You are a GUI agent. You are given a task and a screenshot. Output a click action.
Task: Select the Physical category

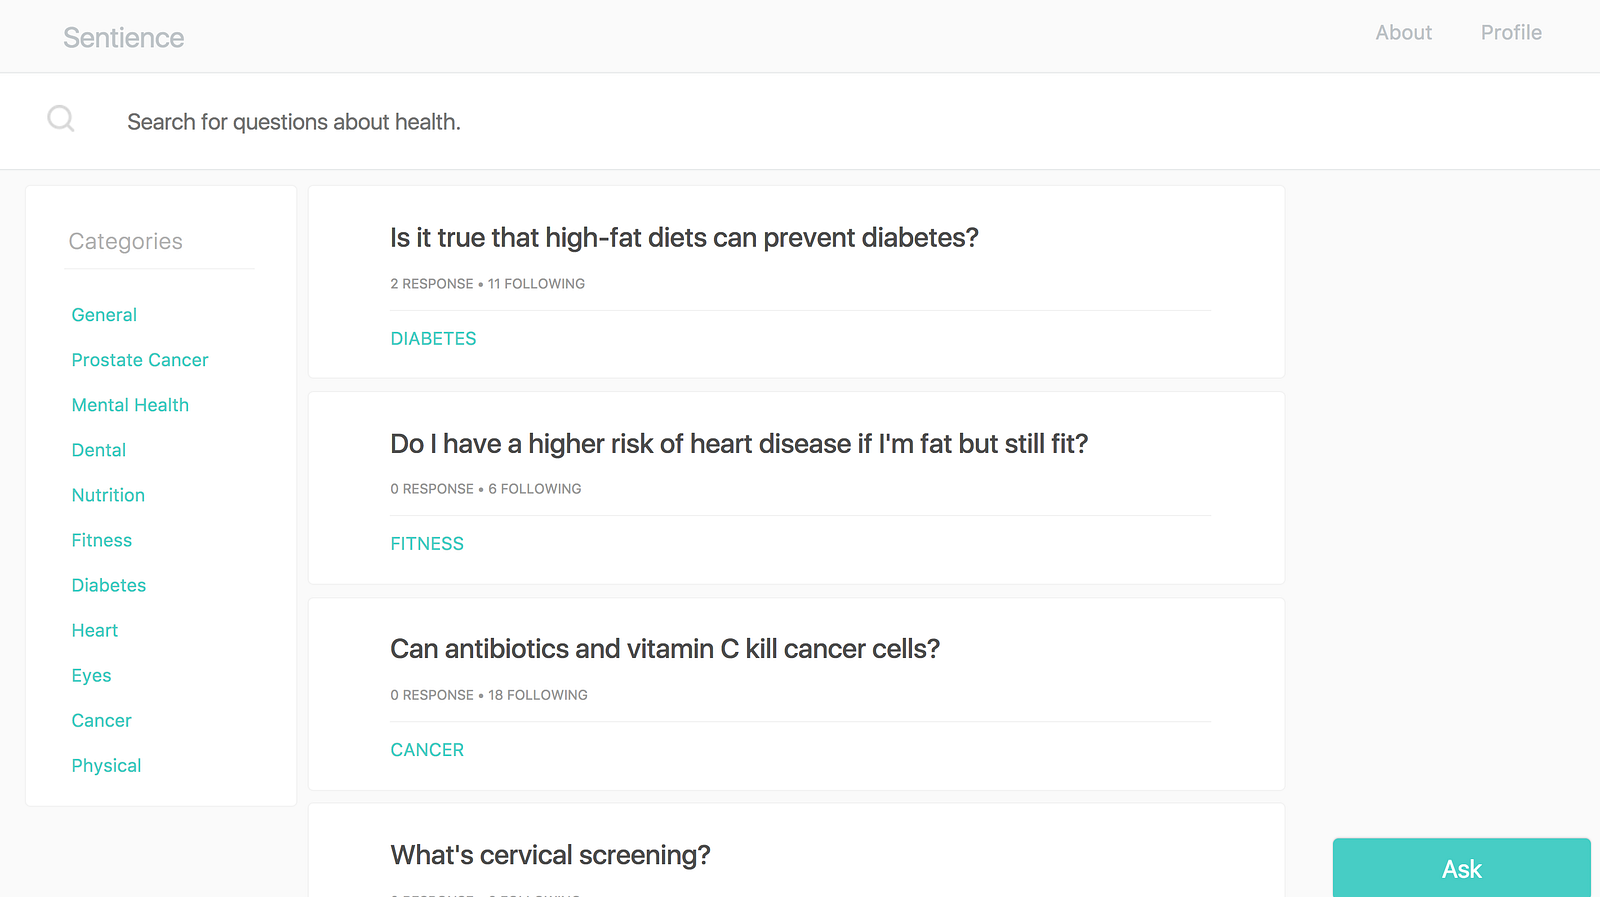point(106,766)
